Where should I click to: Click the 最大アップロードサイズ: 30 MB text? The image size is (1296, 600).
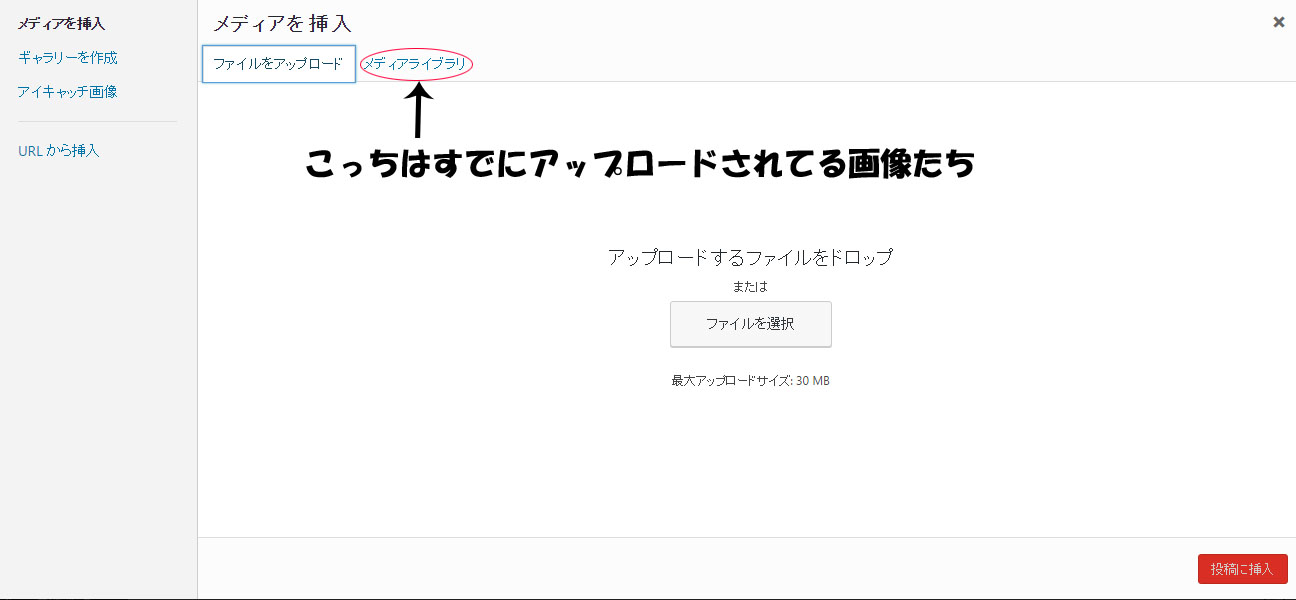(x=750, y=381)
